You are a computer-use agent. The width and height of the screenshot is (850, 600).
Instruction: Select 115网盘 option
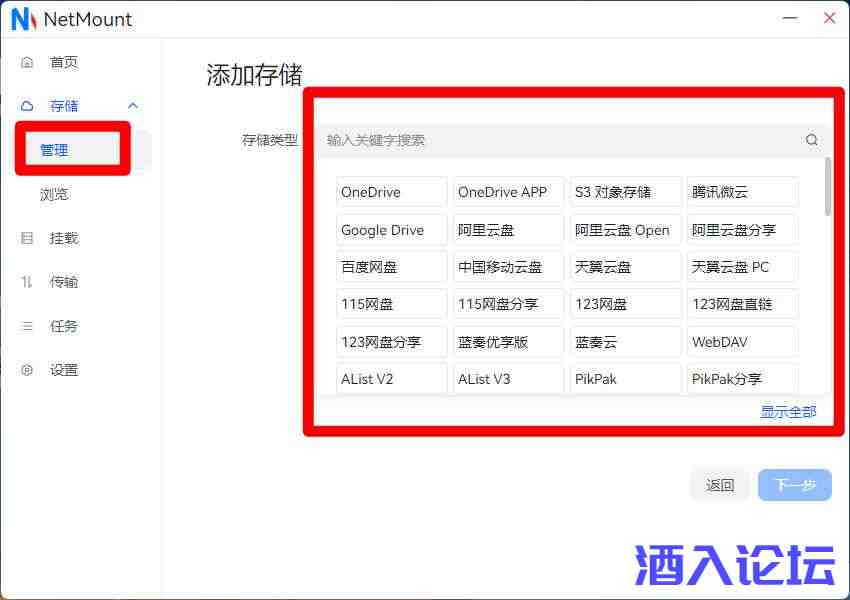point(391,304)
